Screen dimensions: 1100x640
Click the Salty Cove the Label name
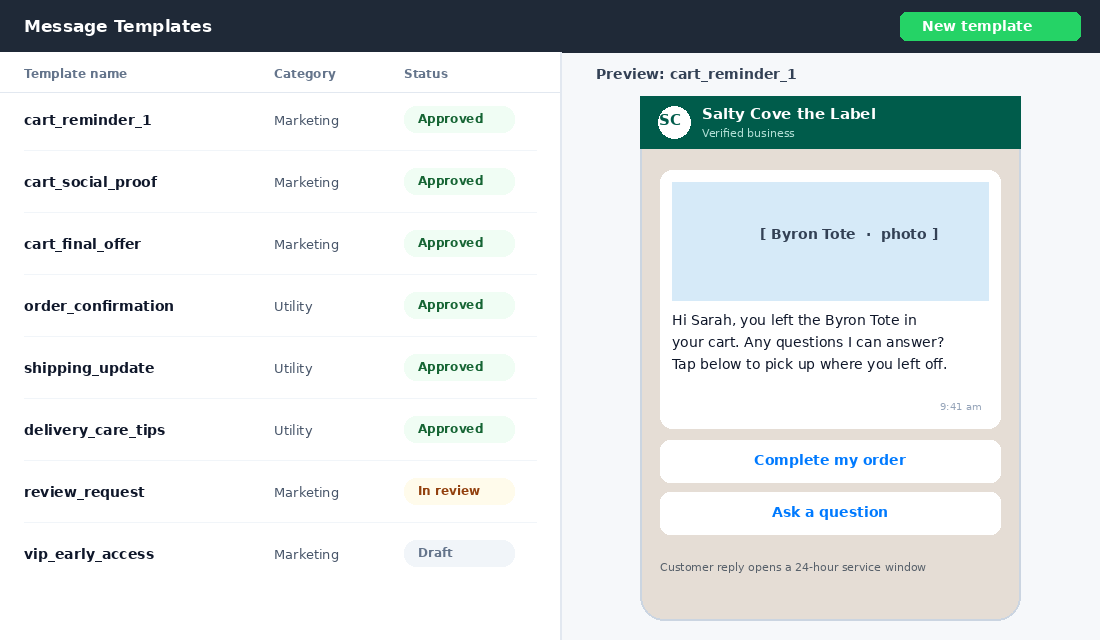(789, 114)
